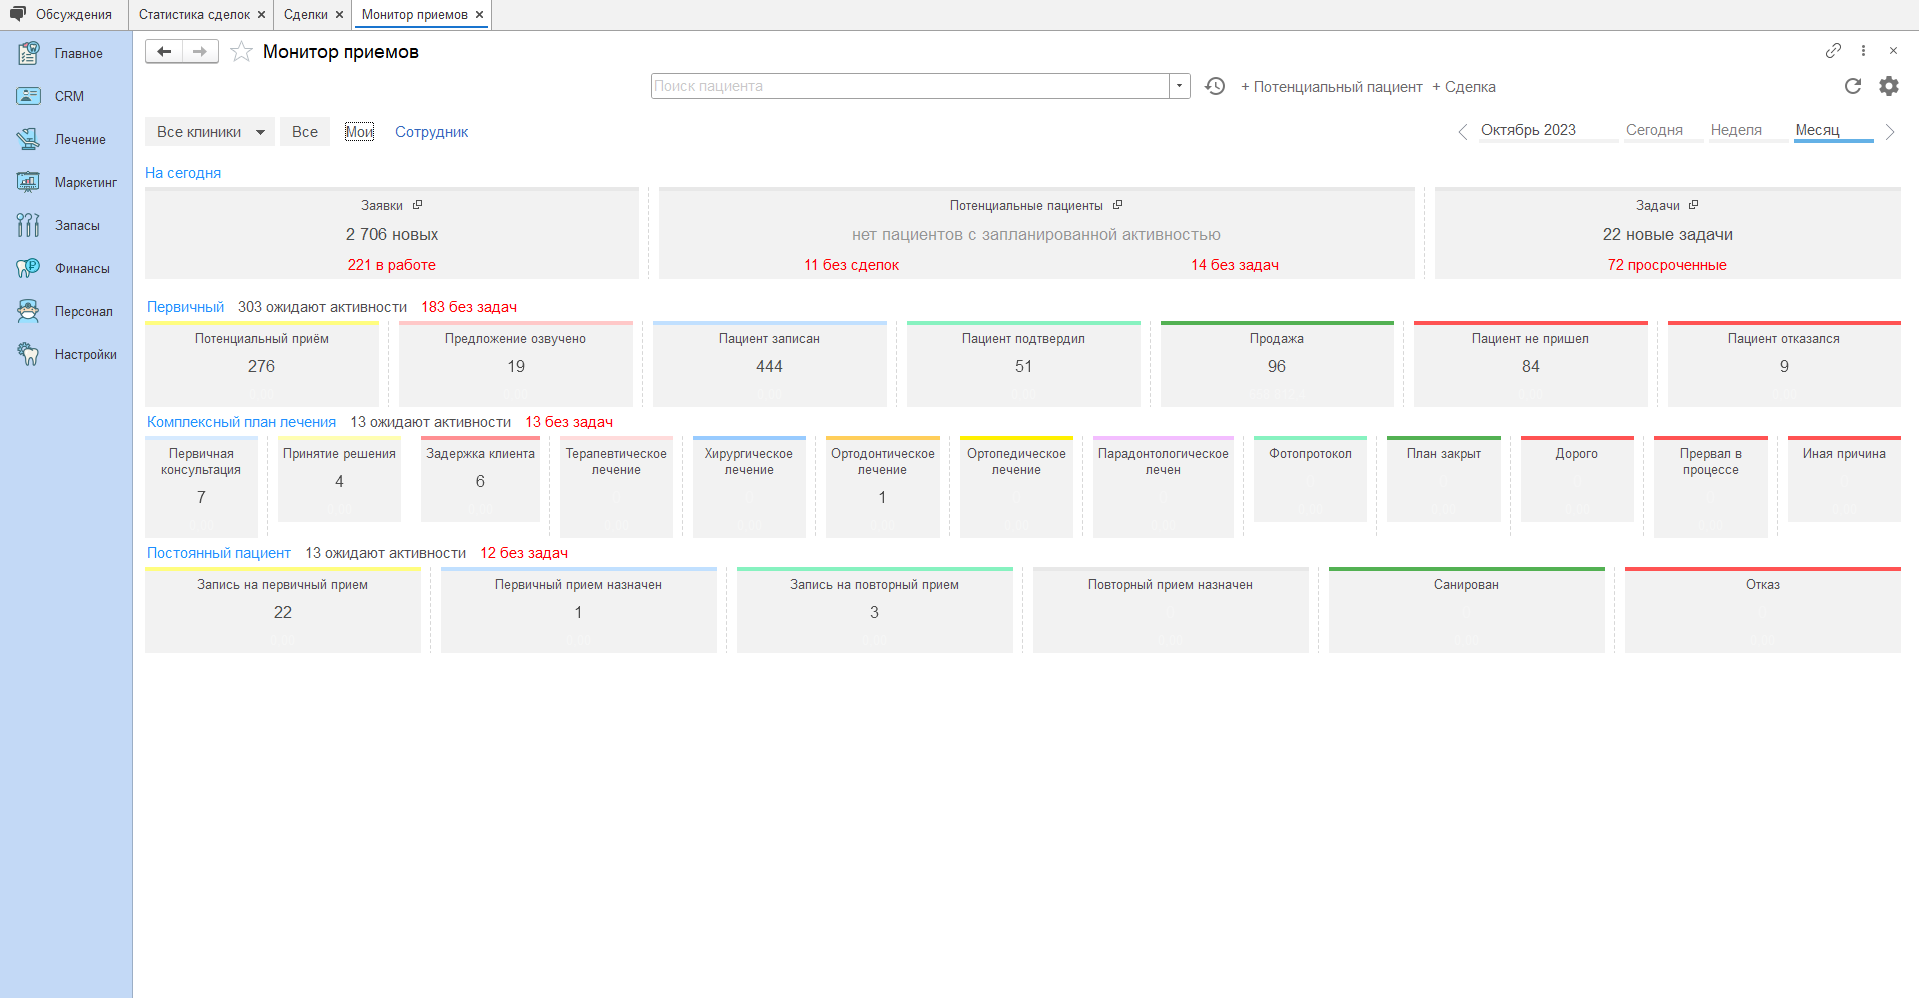Open Заявки in new window icon
Screen dimensions: 1919x998
click(418, 205)
